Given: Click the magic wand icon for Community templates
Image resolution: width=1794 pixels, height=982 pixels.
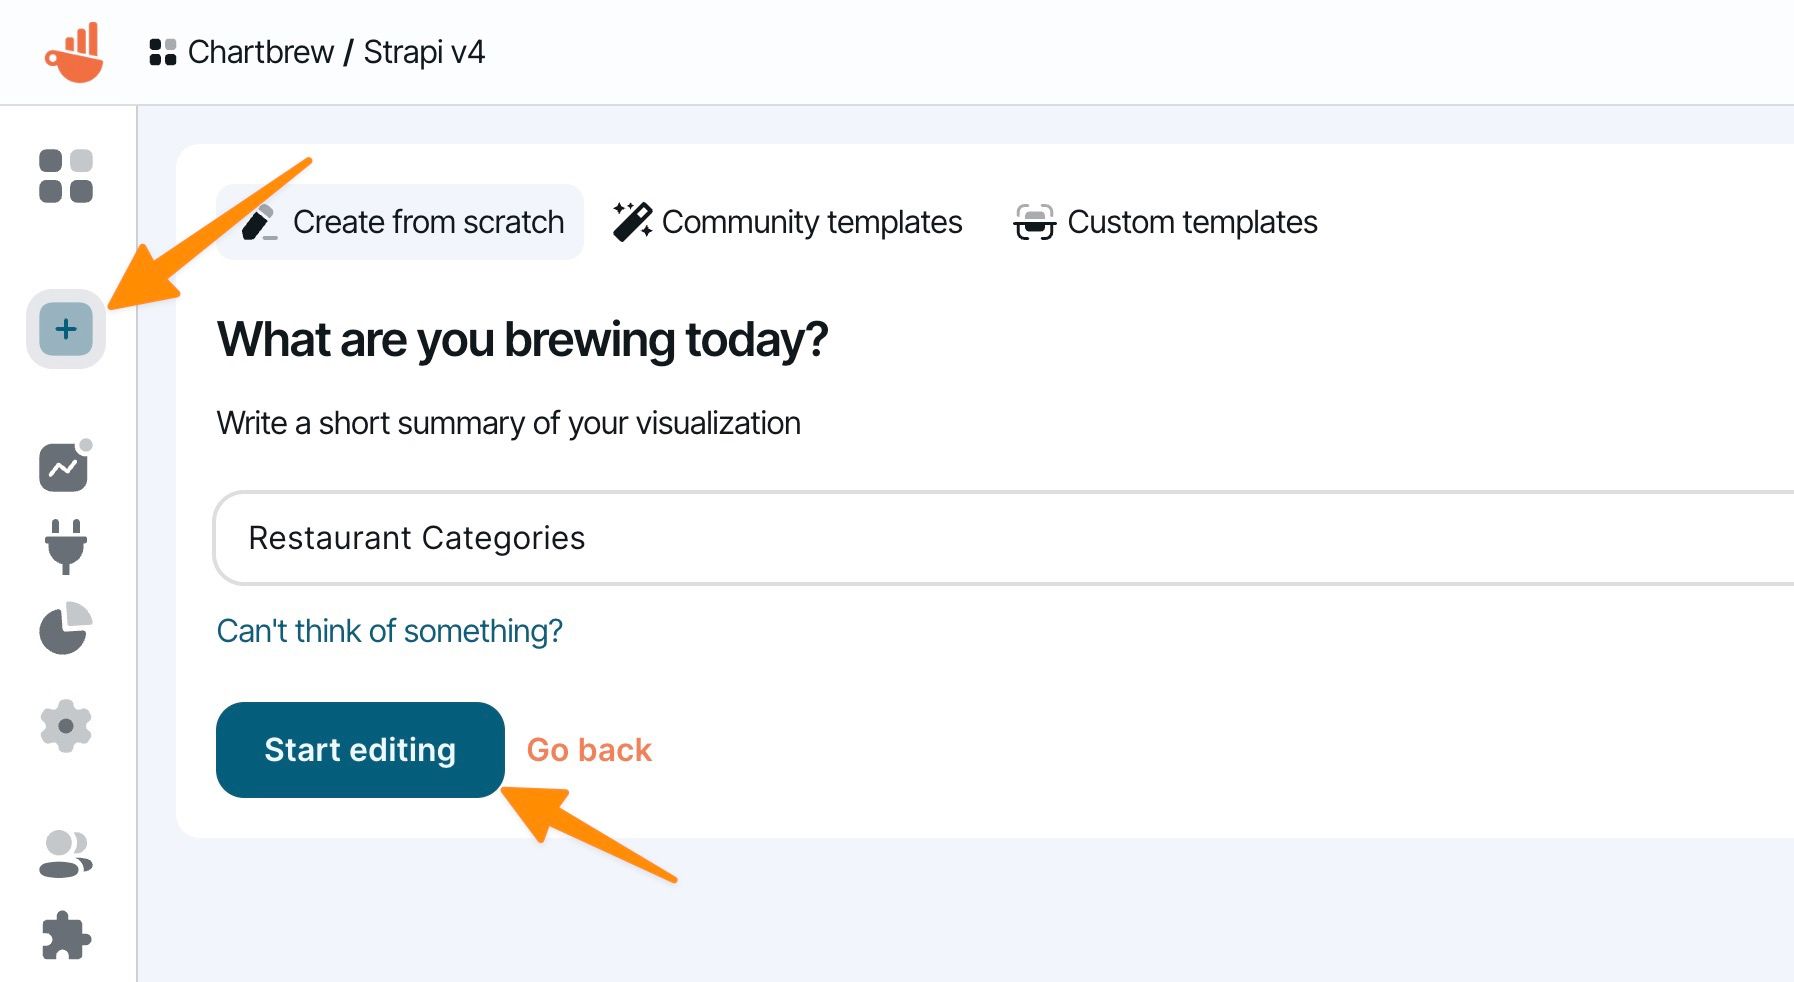Looking at the screenshot, I should [x=632, y=222].
